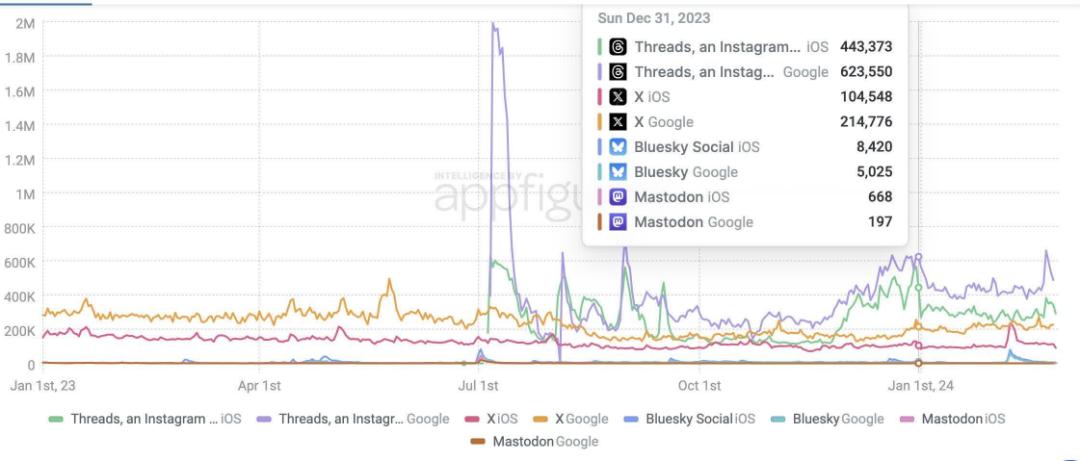Toggle Bluesky Social iOS legend entry

point(689,419)
